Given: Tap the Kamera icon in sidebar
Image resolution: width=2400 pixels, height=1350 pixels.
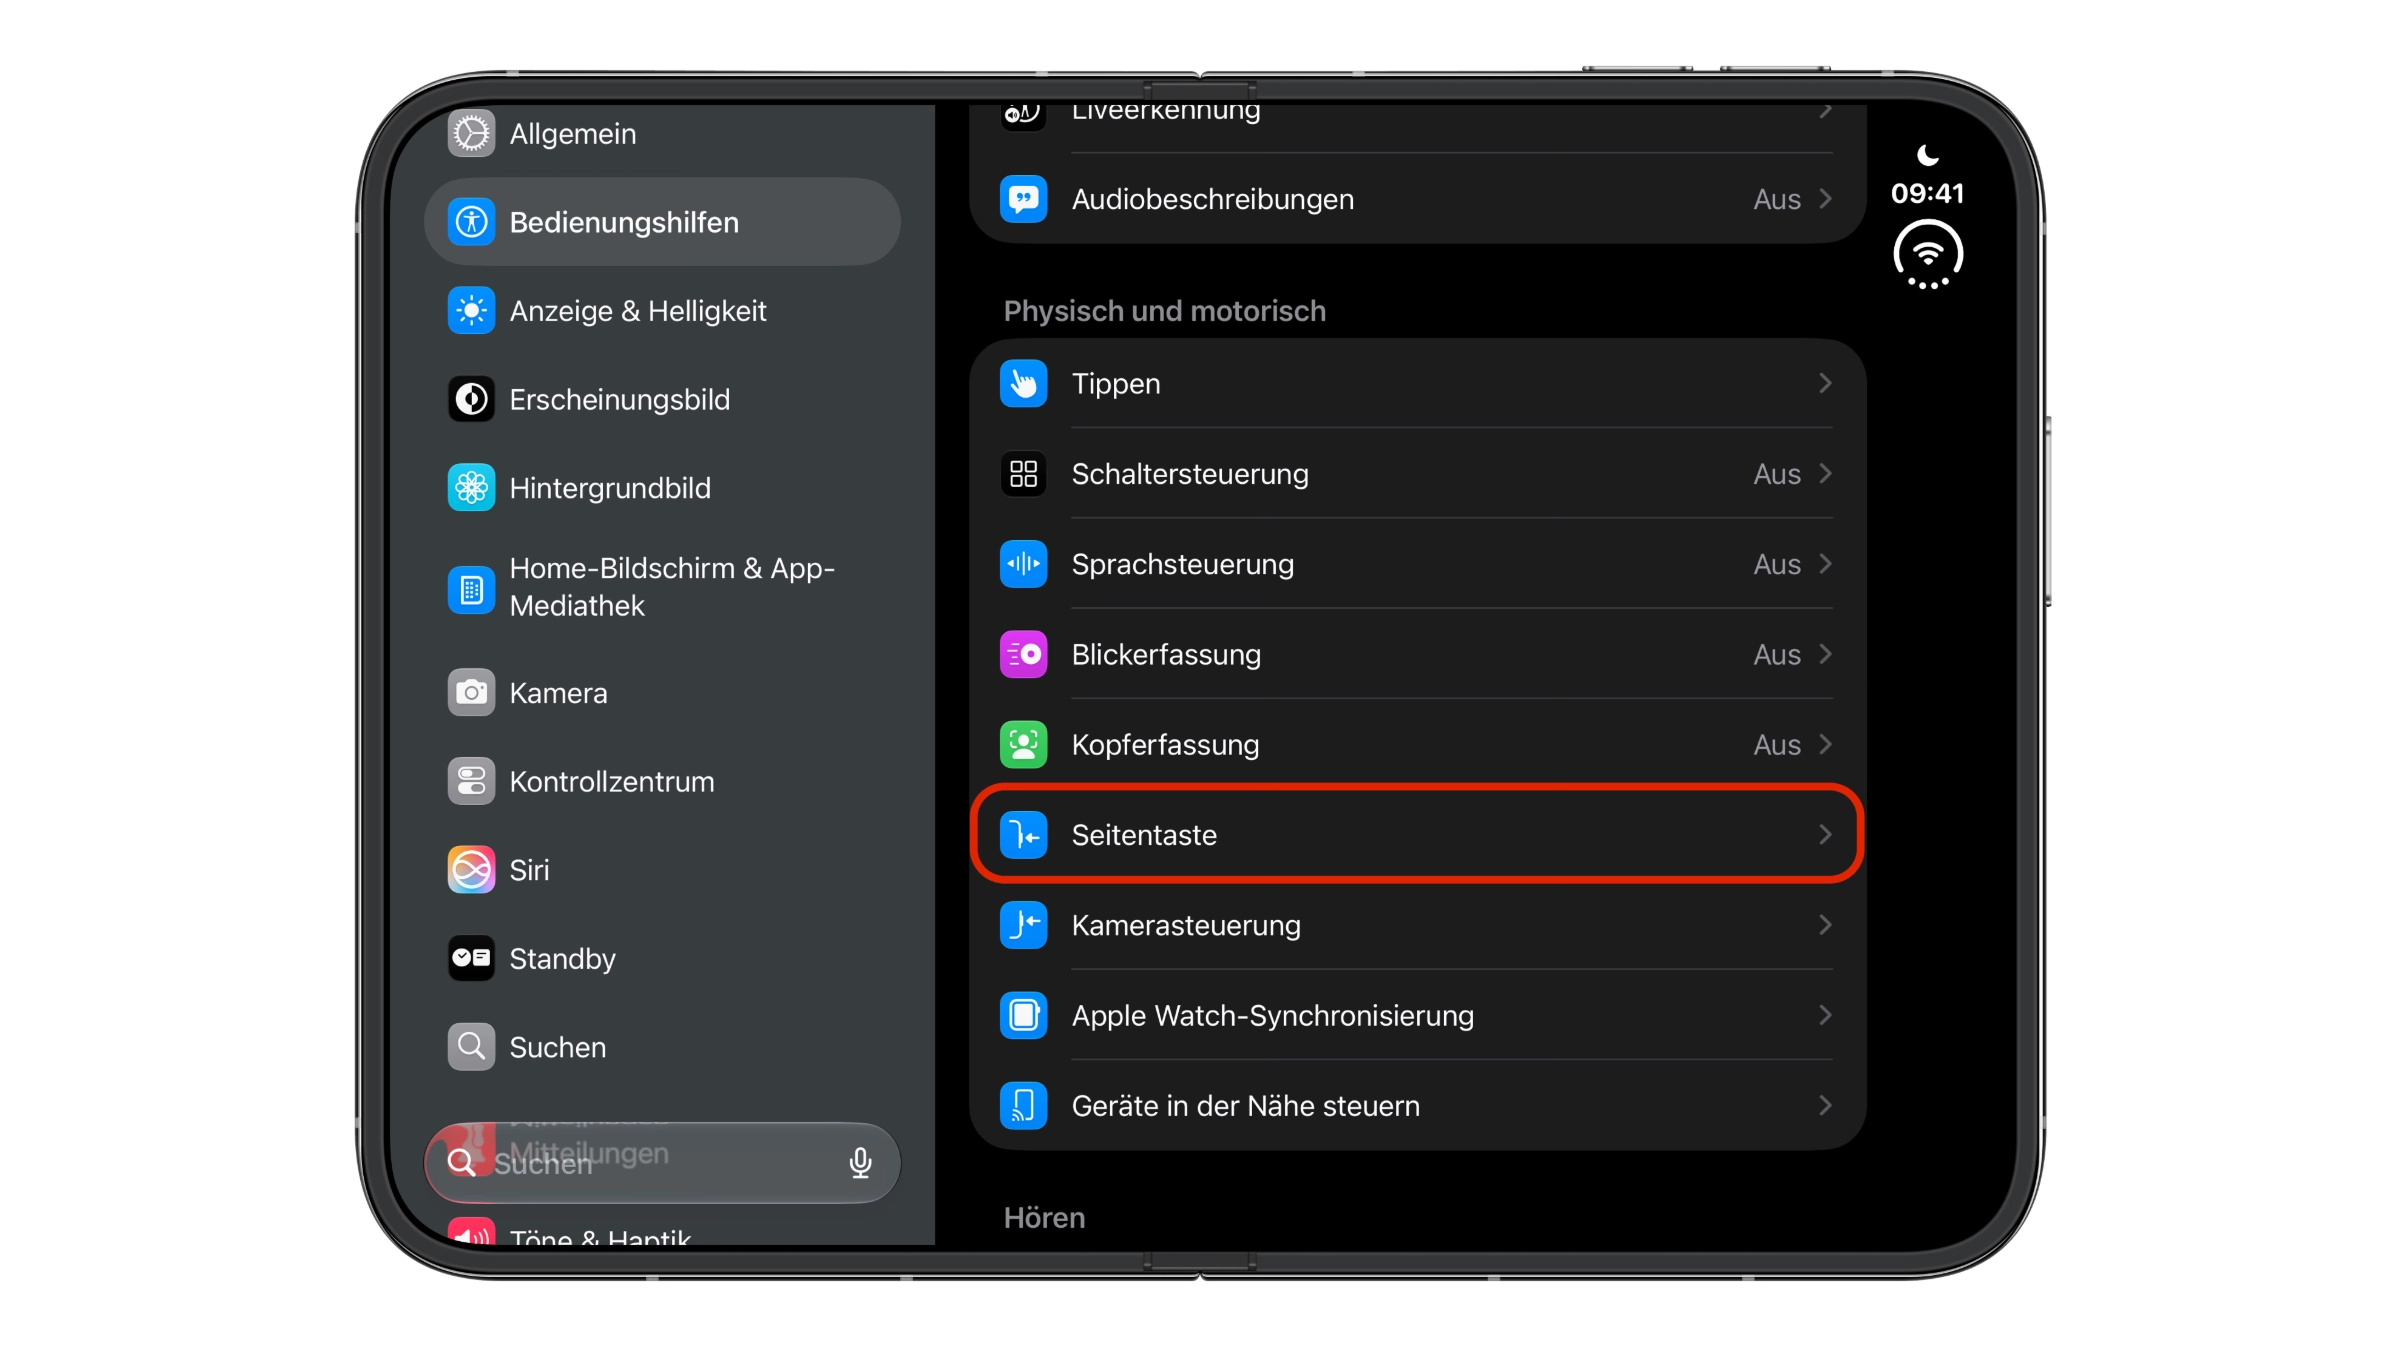Looking at the screenshot, I should tap(471, 692).
